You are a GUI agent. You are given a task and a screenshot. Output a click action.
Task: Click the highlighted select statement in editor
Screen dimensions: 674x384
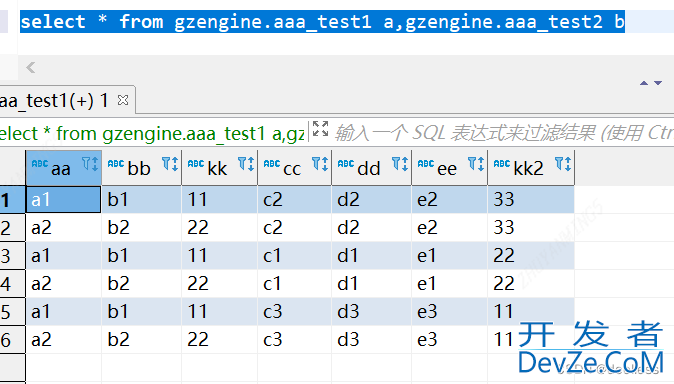click(322, 22)
